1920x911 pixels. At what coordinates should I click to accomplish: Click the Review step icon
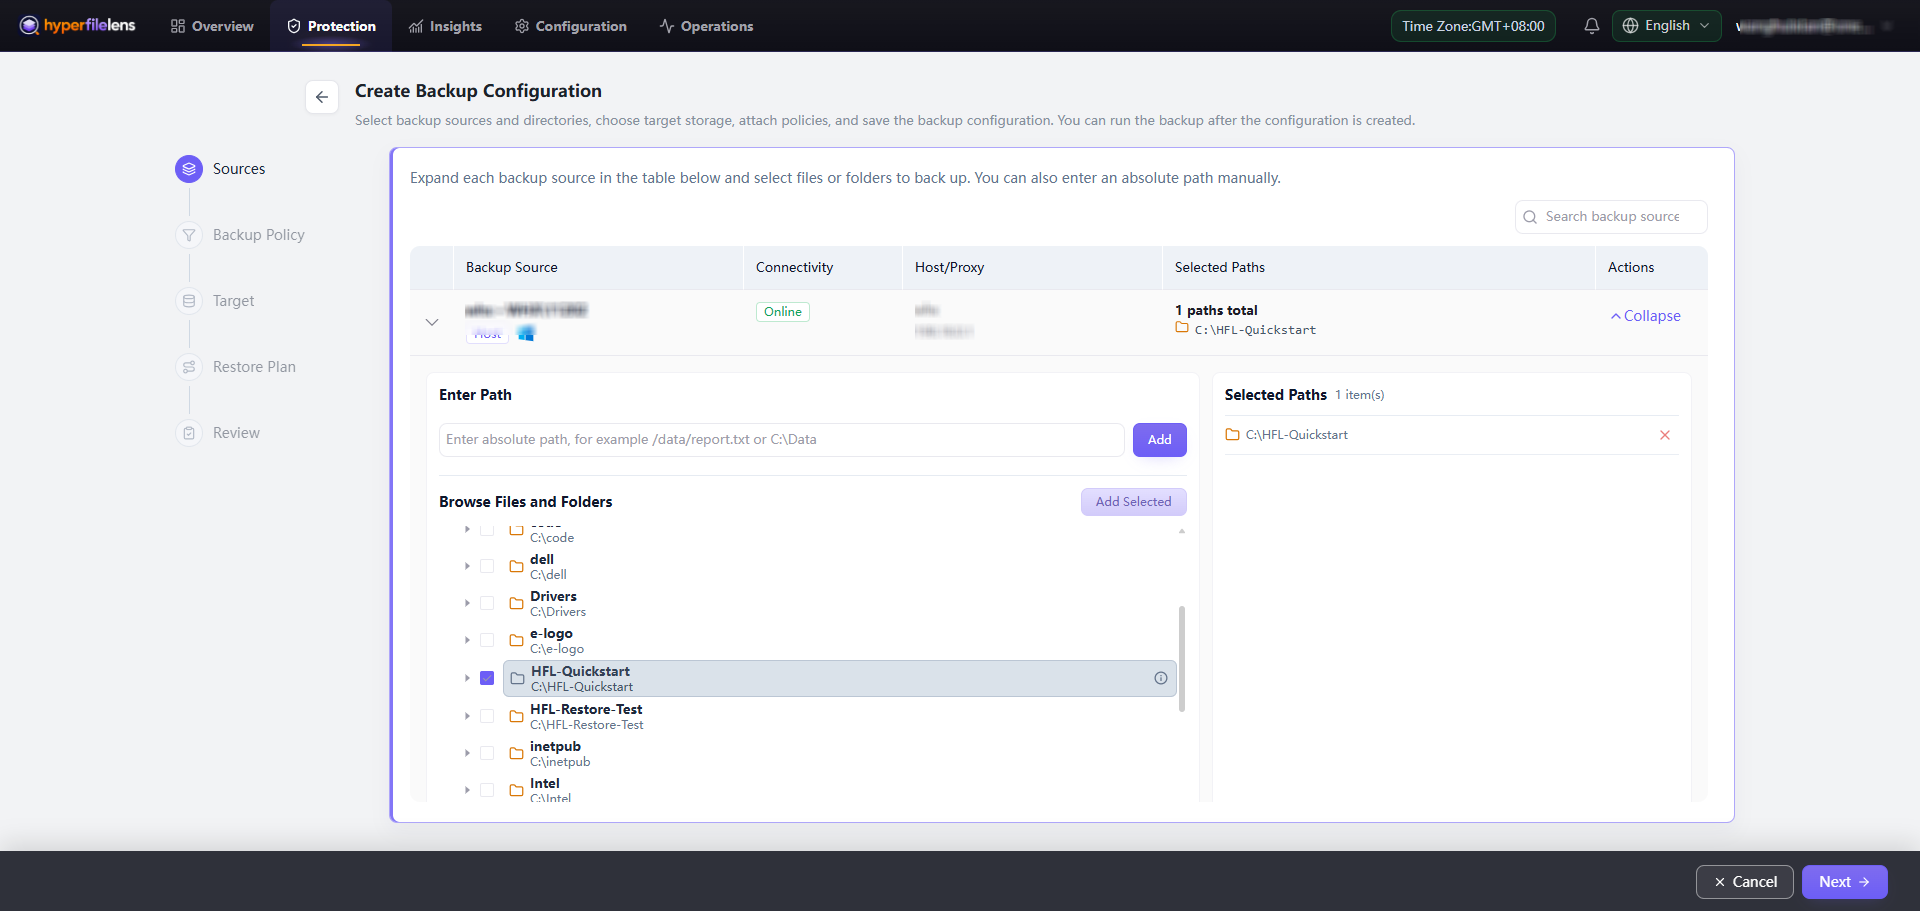click(189, 433)
